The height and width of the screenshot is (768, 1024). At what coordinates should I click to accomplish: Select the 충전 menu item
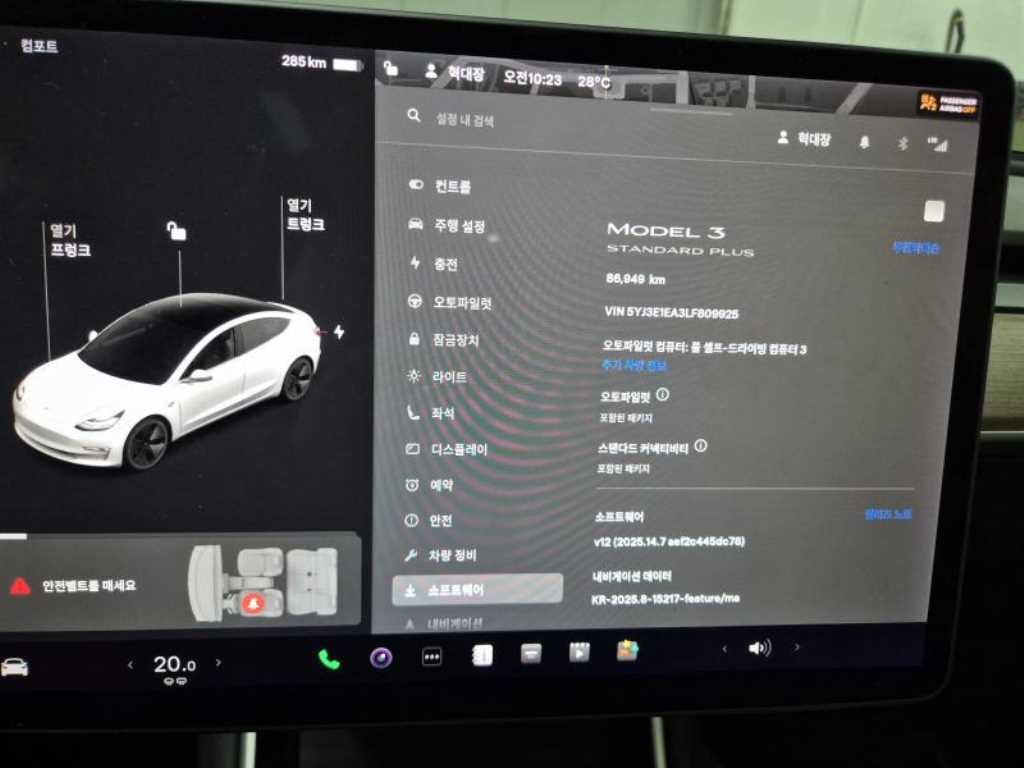coord(433,263)
